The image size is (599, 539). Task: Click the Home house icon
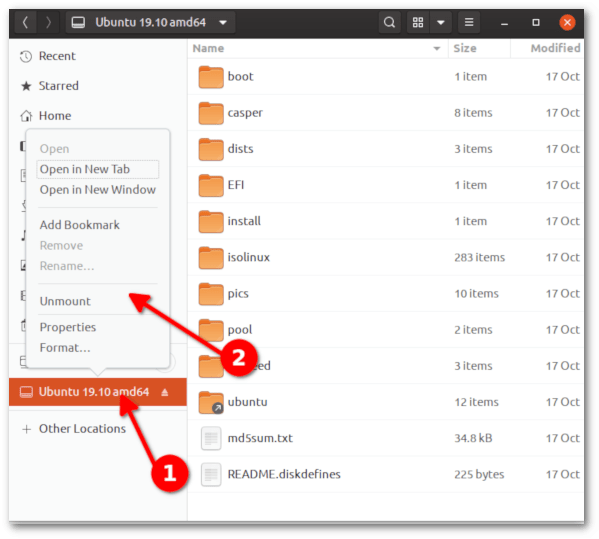26,116
